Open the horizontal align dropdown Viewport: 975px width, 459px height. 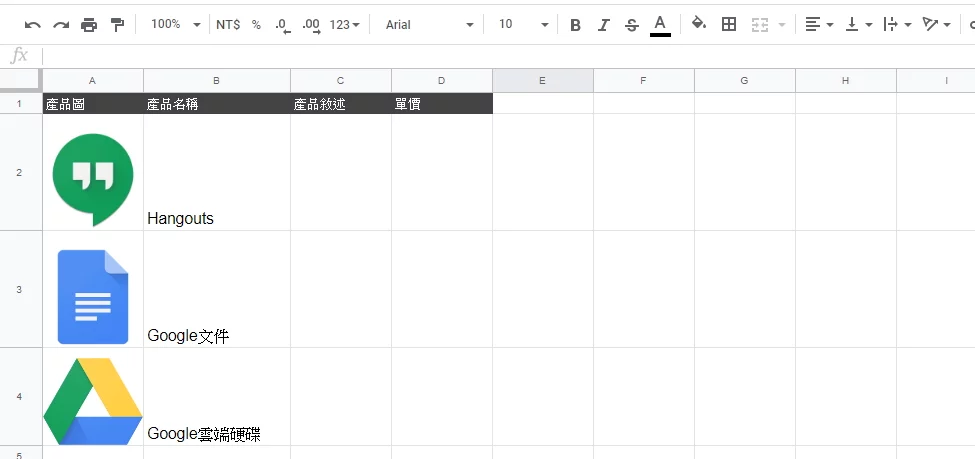(819, 25)
